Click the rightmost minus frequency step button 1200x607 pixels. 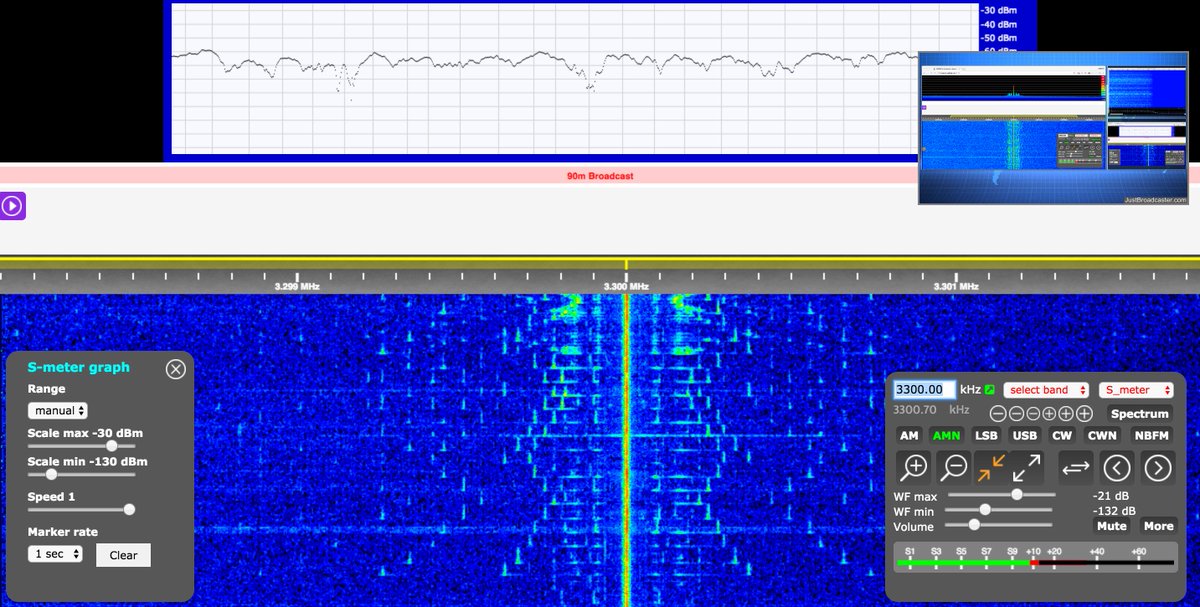coord(1032,413)
